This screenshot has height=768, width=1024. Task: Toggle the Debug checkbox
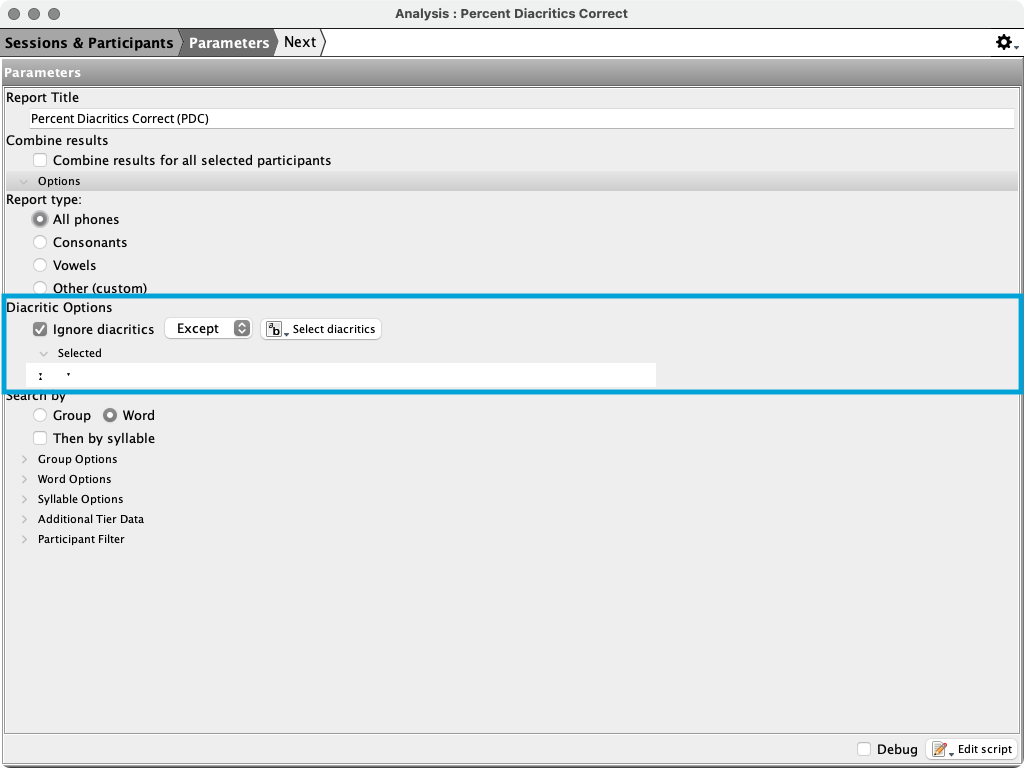pos(864,749)
